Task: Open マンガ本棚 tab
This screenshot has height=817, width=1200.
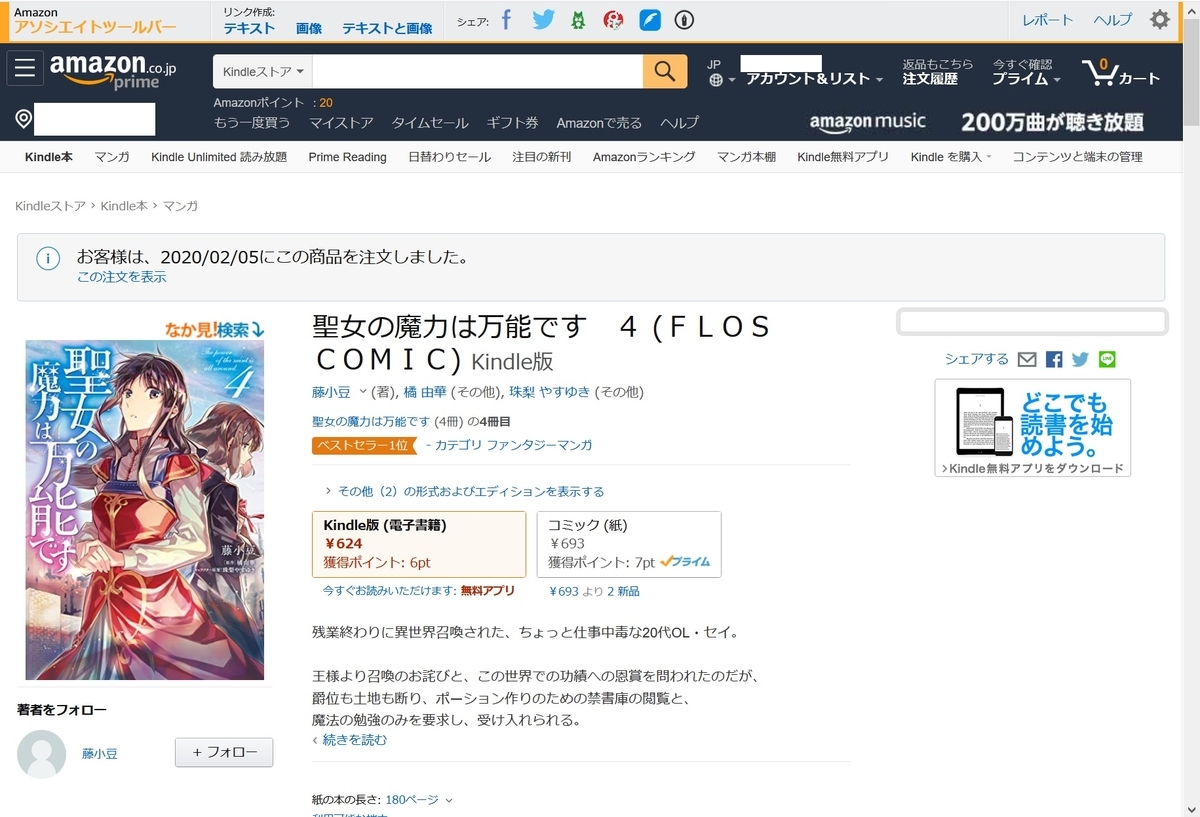Action: (746, 157)
